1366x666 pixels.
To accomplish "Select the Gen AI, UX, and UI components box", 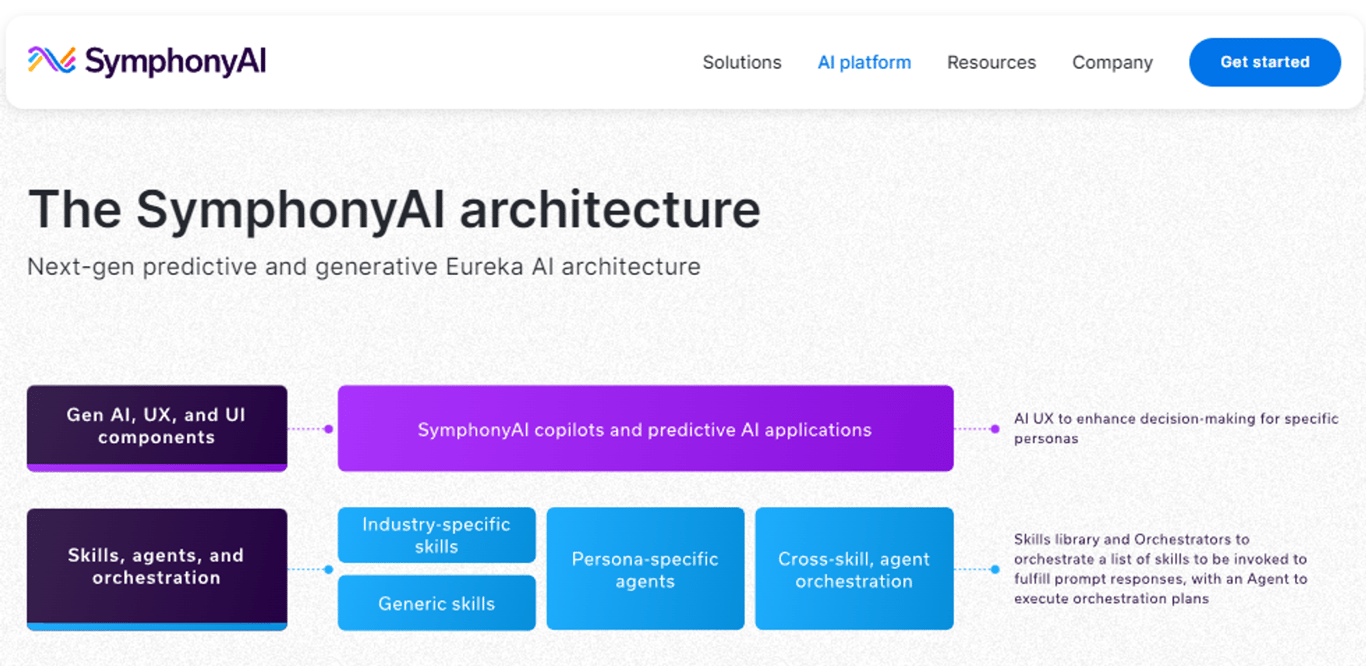I will 157,428.
